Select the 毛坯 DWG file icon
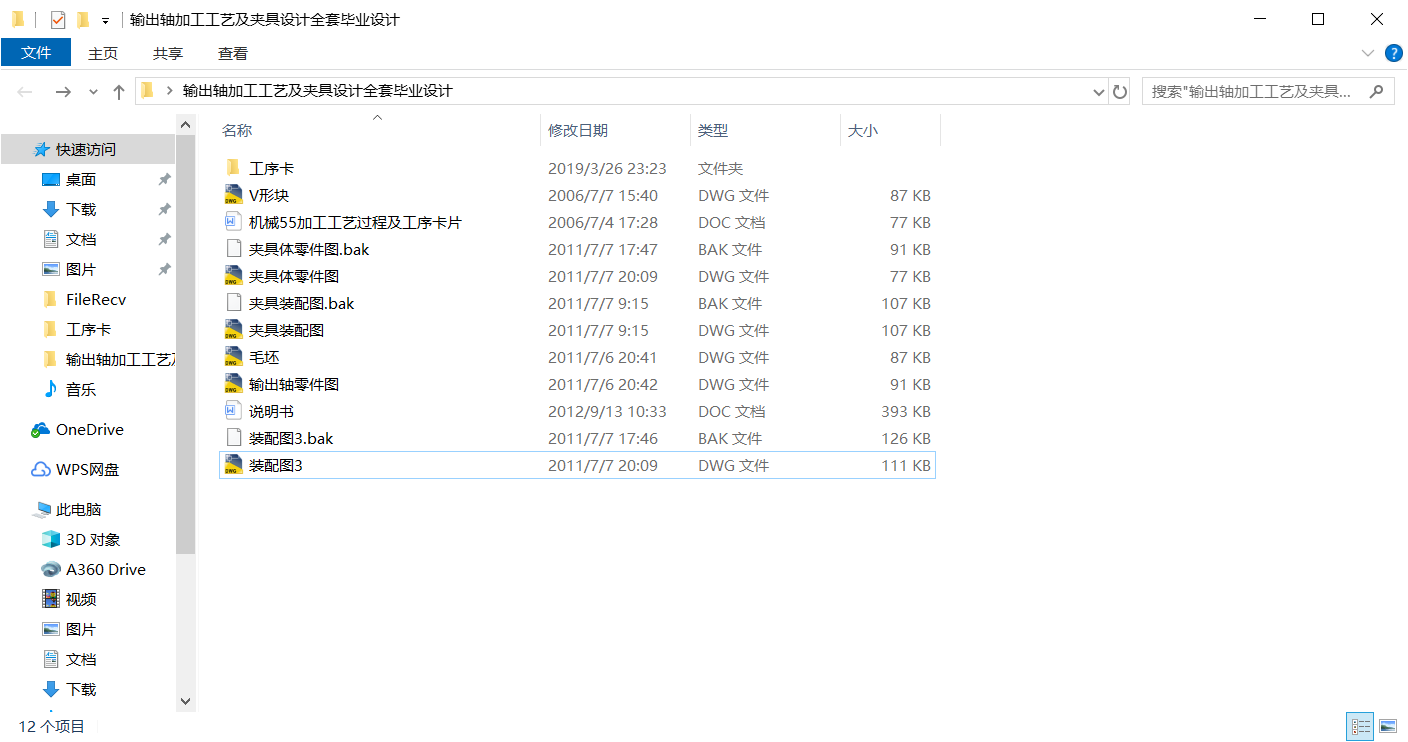 (x=233, y=357)
